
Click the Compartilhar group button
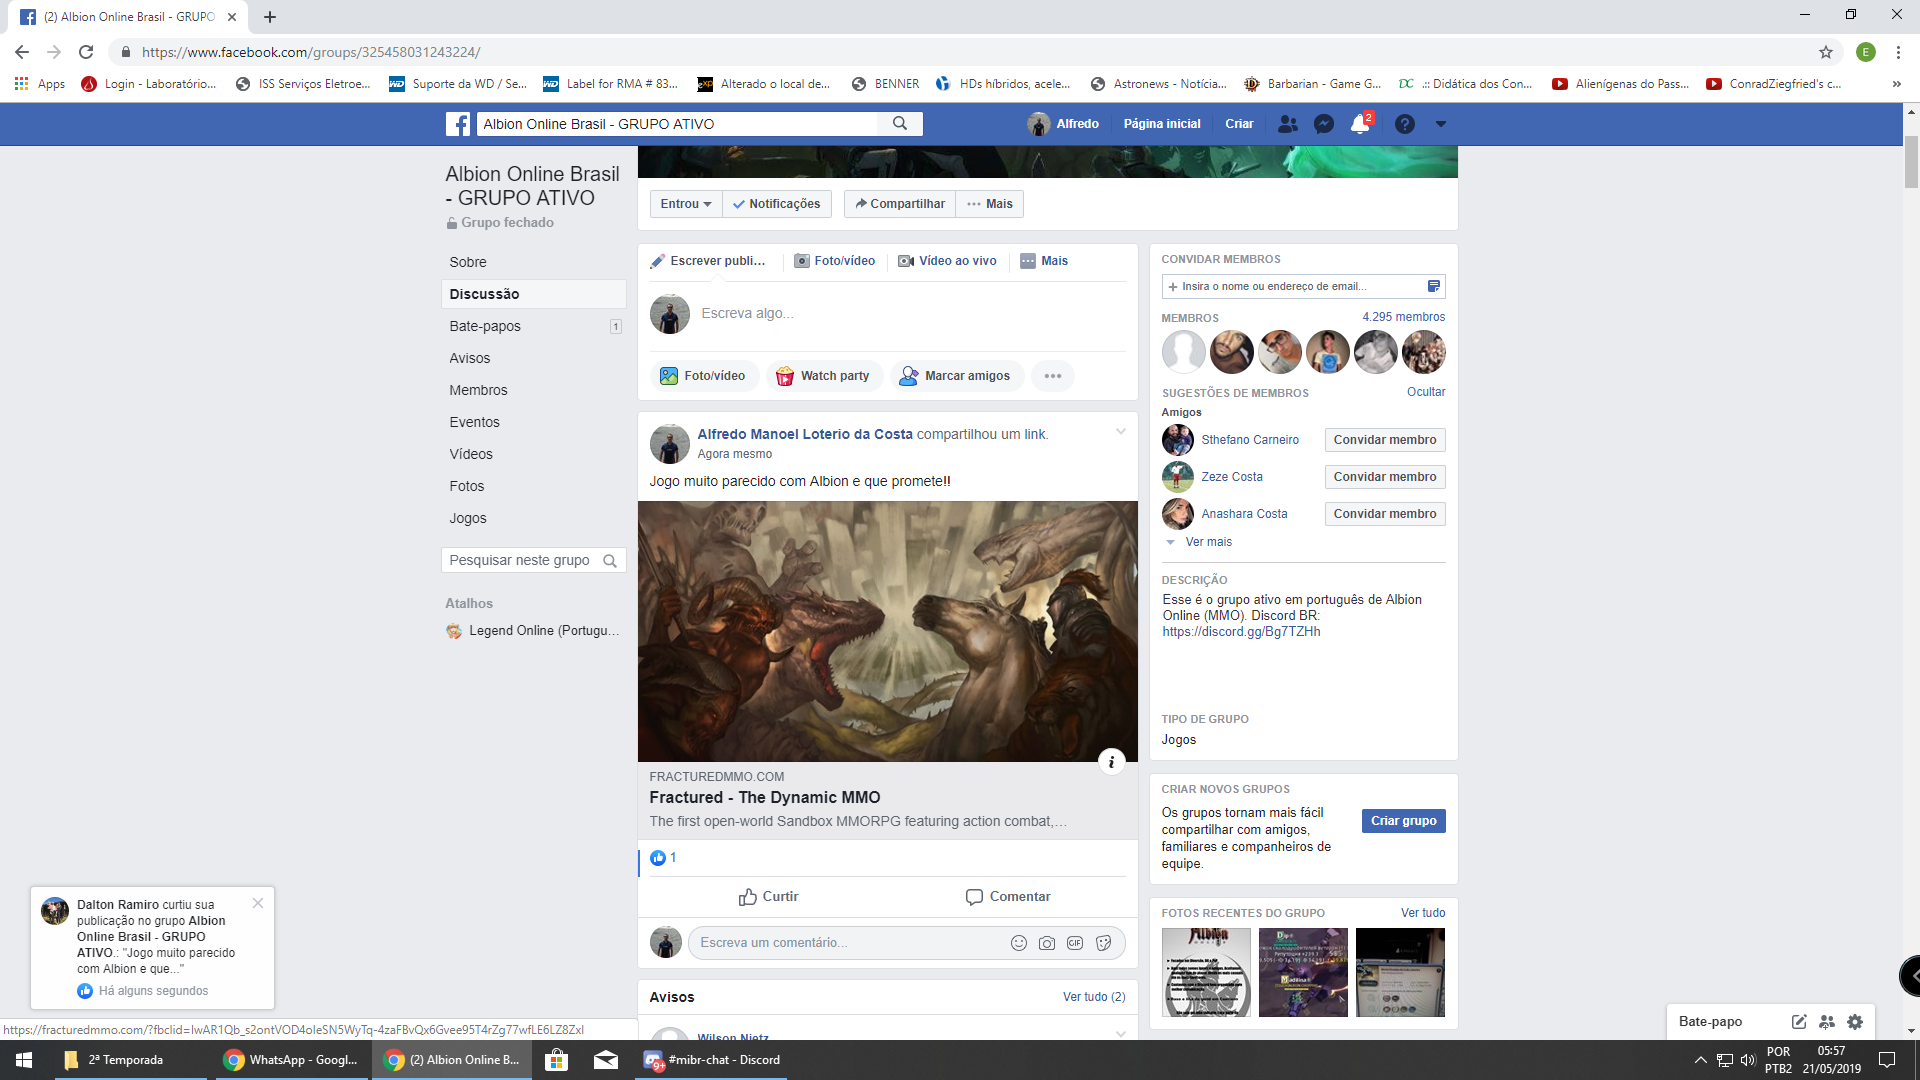point(900,204)
